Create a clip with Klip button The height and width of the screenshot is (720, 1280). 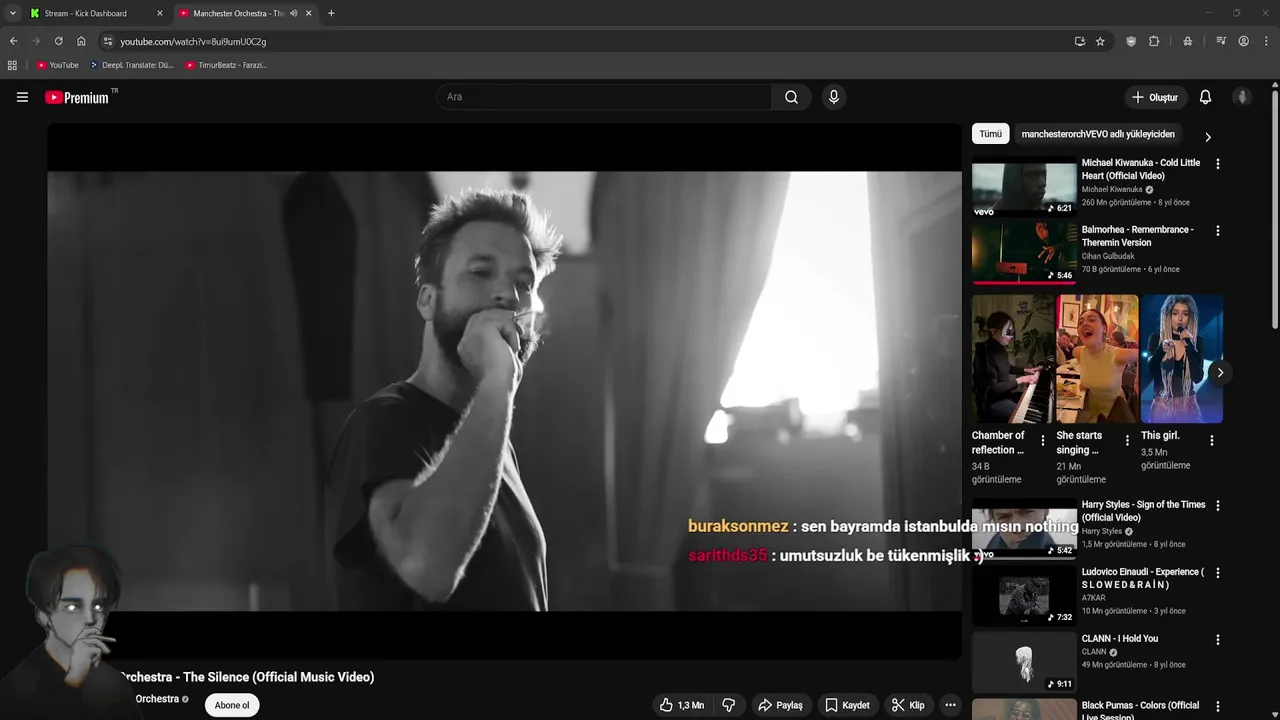[x=908, y=705]
